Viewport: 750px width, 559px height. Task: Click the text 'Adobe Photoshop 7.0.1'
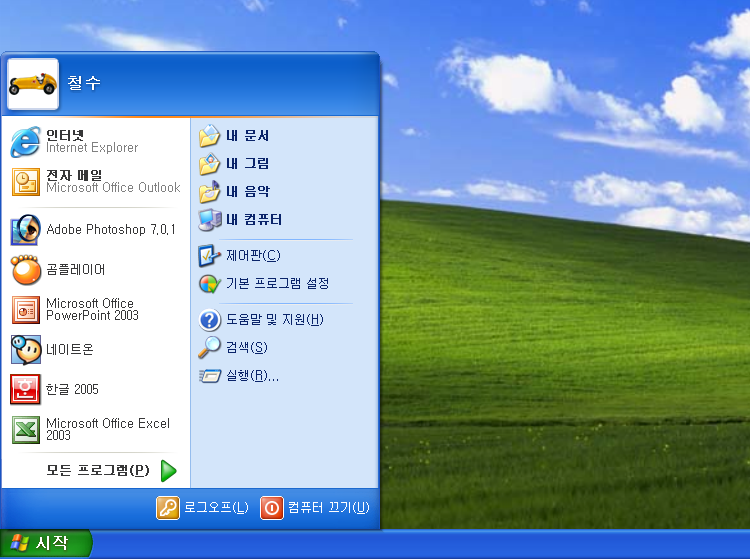pyautogui.click(x=111, y=230)
